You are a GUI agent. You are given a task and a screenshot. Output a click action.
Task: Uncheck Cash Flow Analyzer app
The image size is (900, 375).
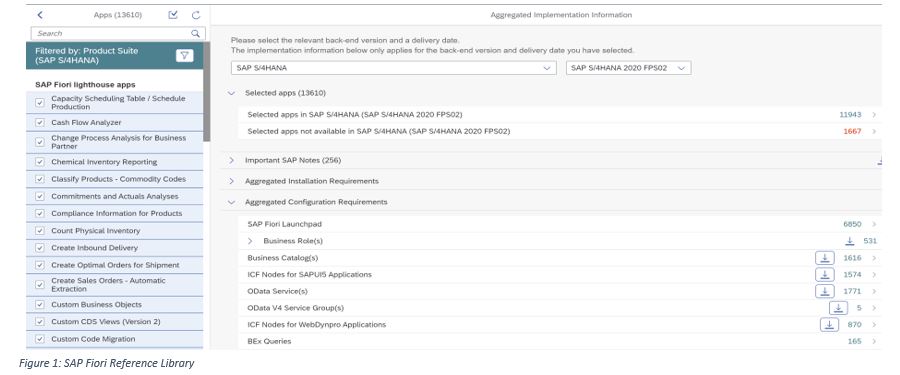tap(40, 122)
